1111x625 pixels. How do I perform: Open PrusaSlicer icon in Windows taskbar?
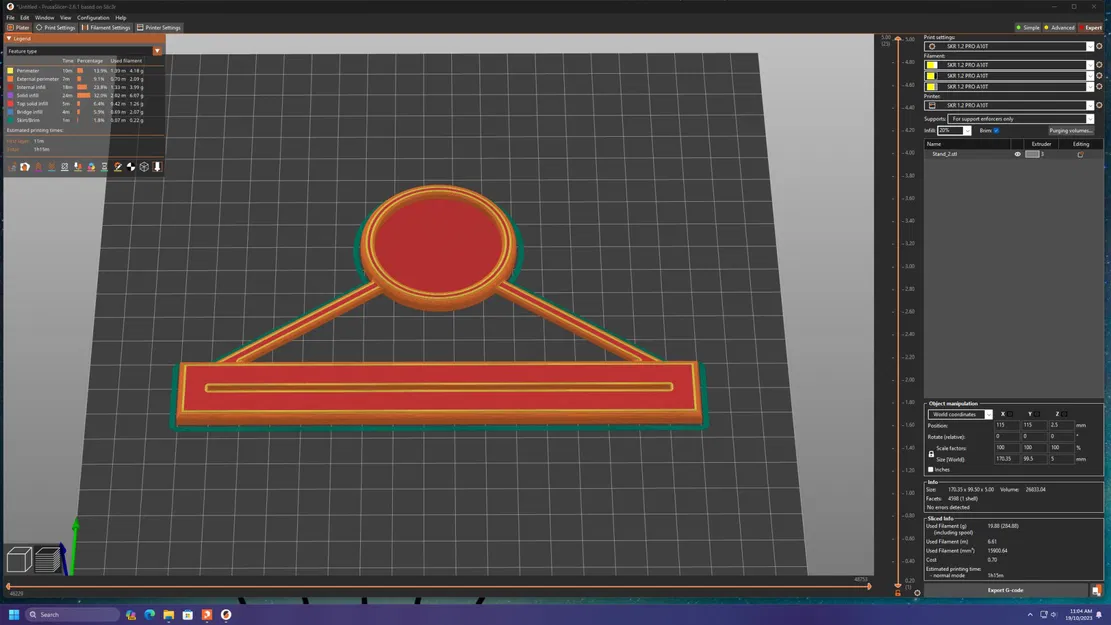[226, 614]
